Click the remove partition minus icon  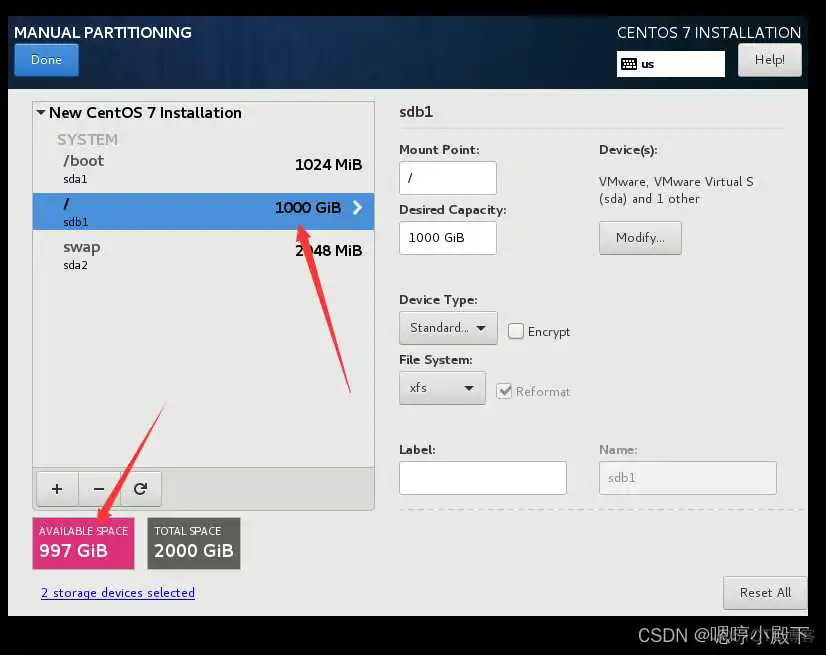[99, 488]
